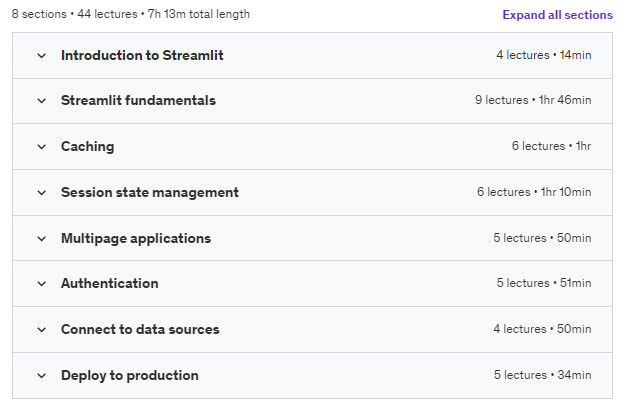Expand chevron beside Session state management

coord(42,193)
